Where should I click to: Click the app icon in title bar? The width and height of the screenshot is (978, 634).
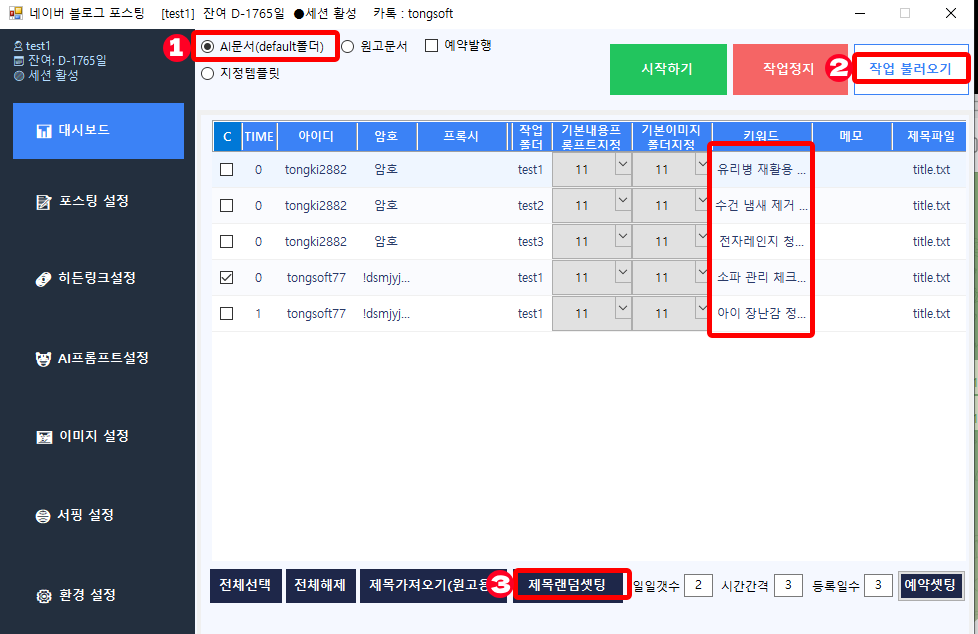[x=15, y=13]
